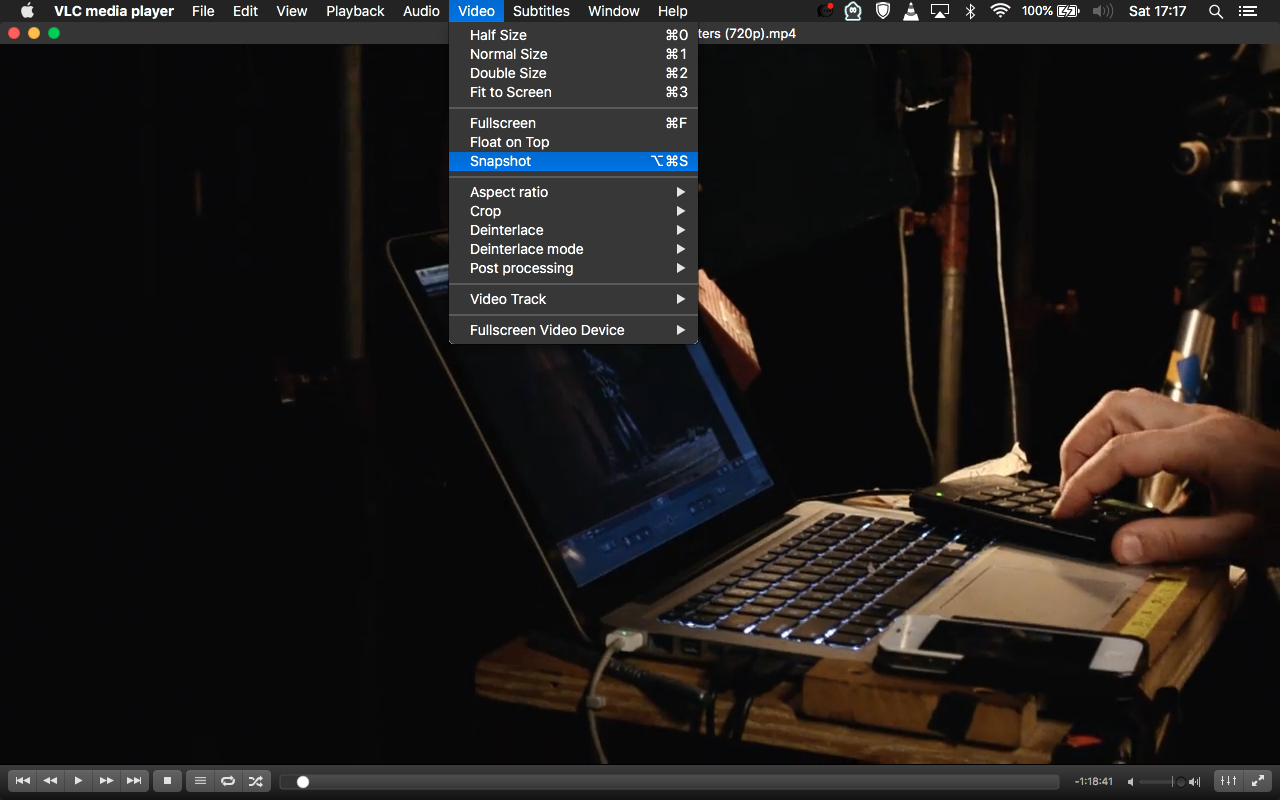The width and height of the screenshot is (1280, 800).
Task: Show the playlist using the list icon
Action: [x=200, y=781]
